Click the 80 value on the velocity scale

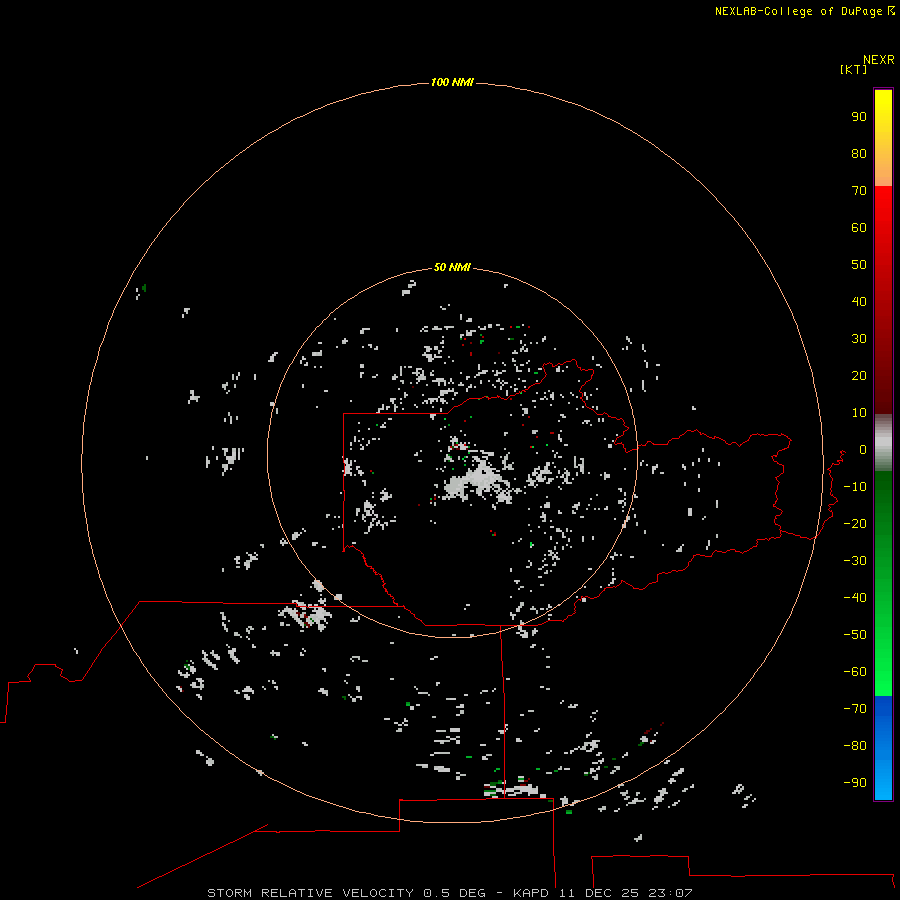coord(859,154)
